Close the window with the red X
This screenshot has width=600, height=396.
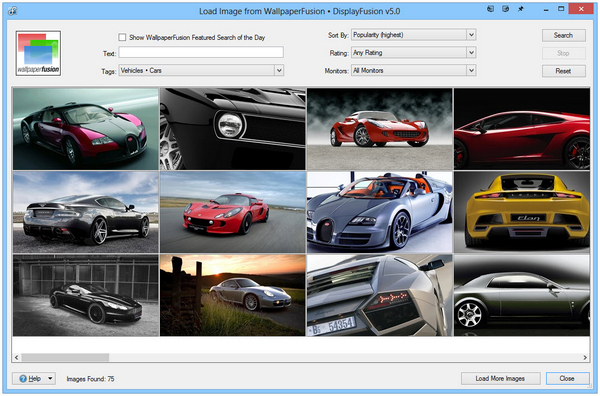[581, 9]
